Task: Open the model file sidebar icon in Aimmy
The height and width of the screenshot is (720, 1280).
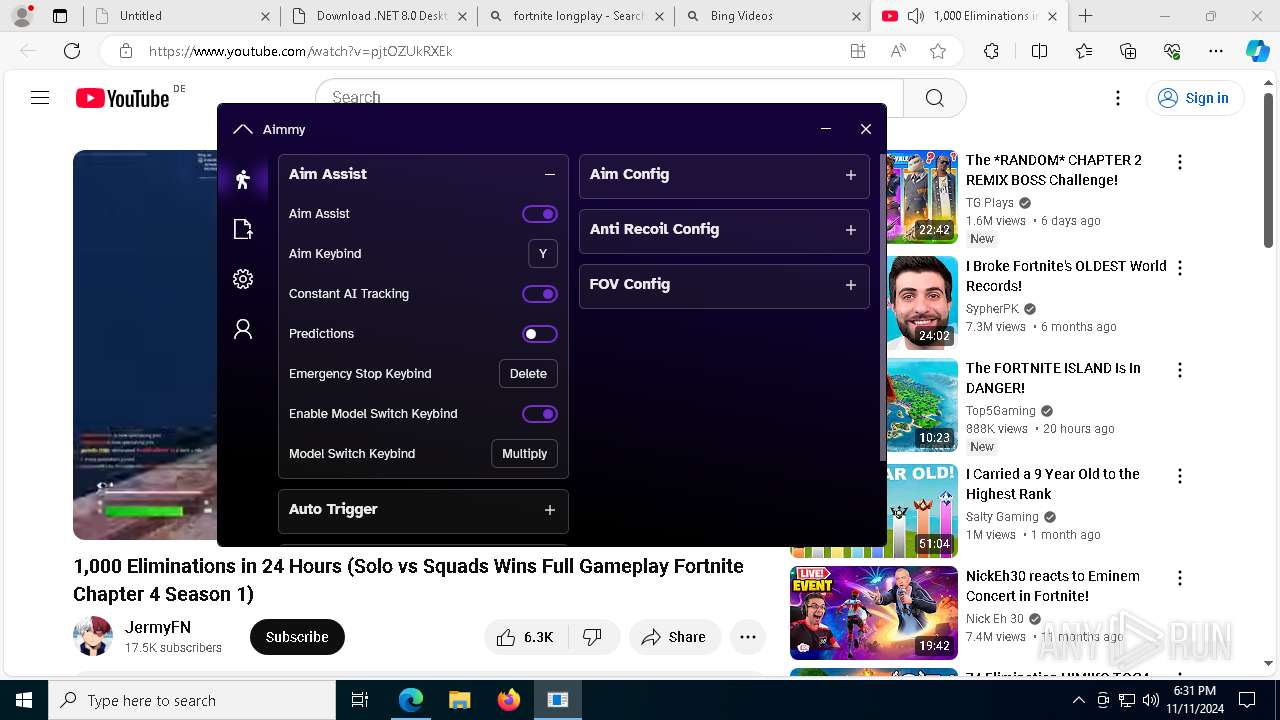Action: coord(242,229)
